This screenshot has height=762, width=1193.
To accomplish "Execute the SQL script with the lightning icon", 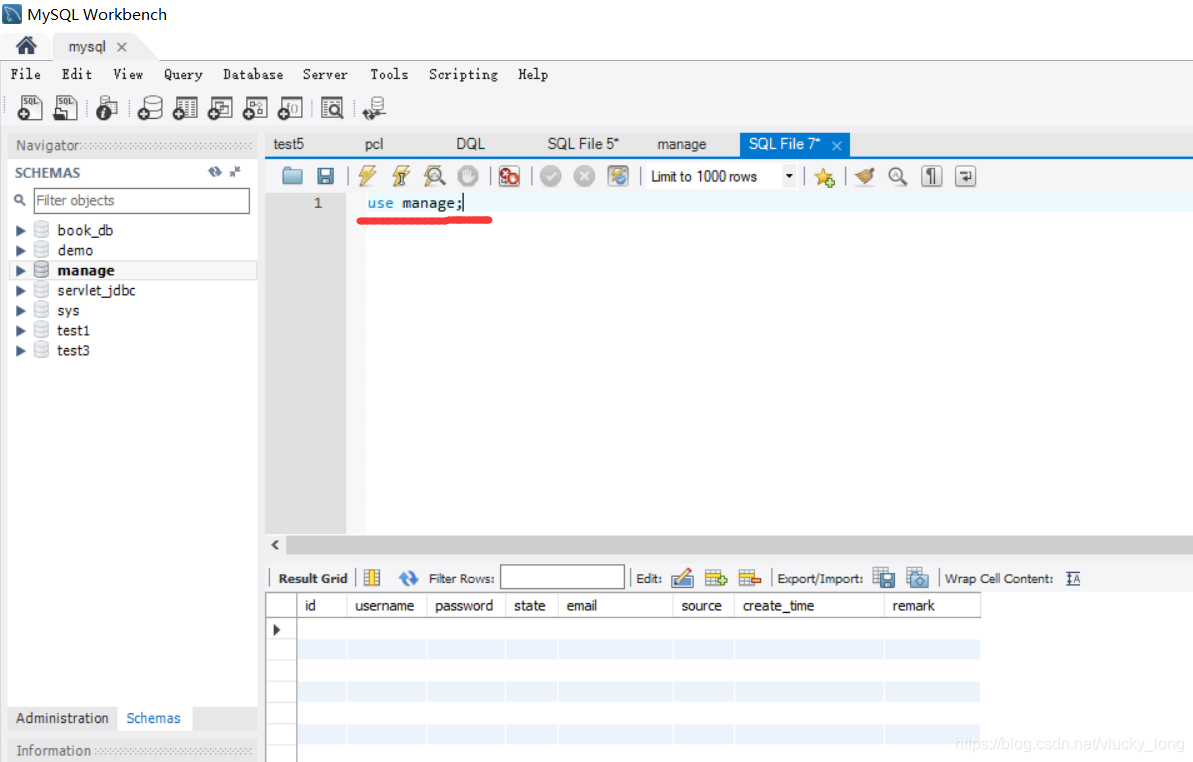I will coord(367,176).
